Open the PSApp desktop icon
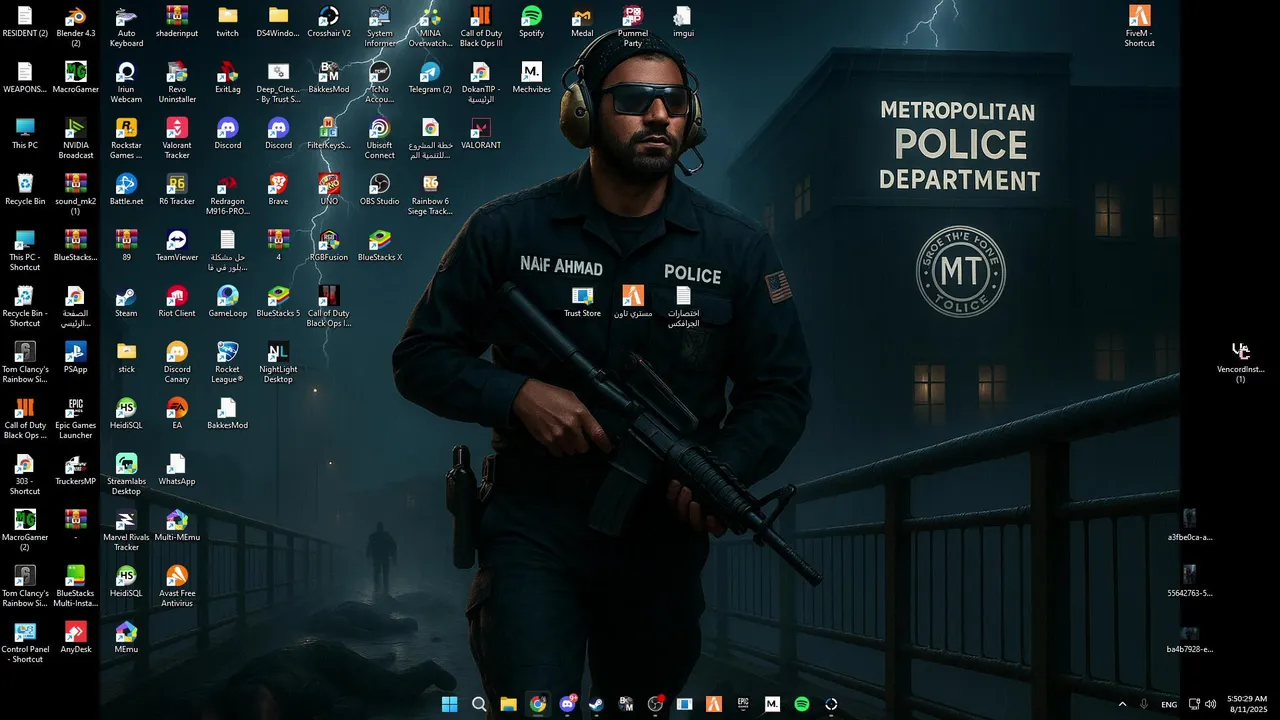Viewport: 1280px width, 720px height. tap(76, 358)
